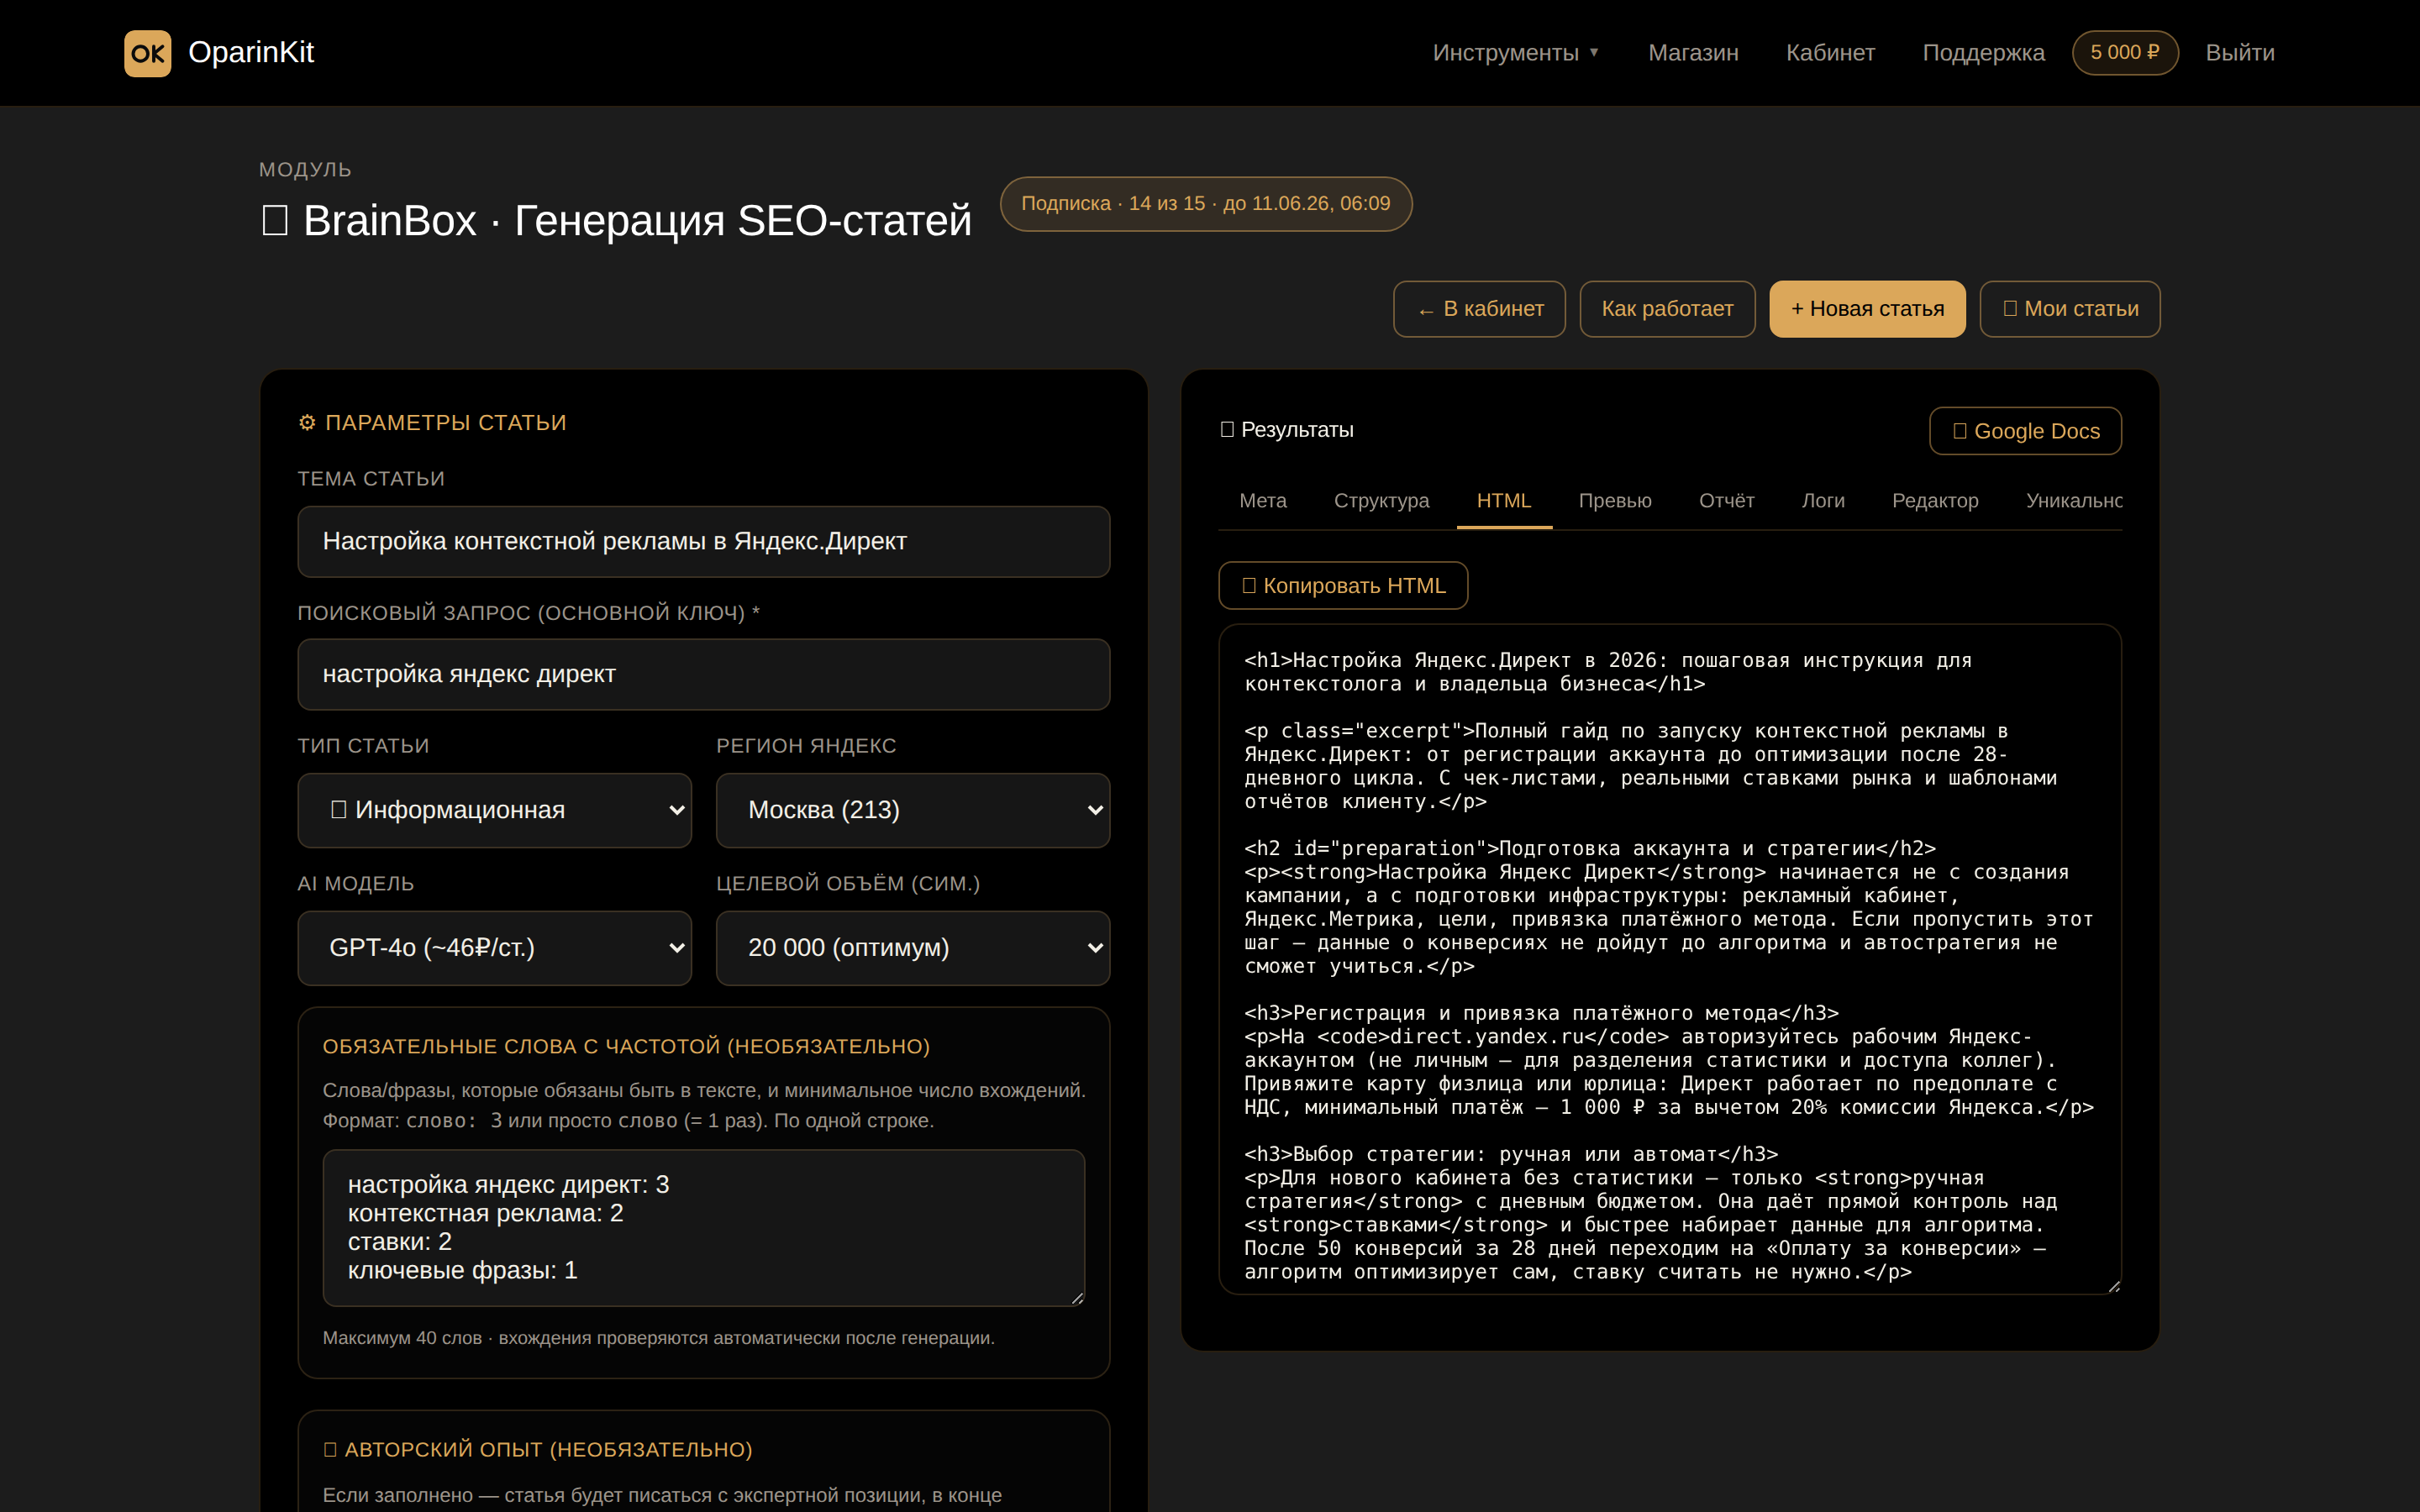
Task: Open the AI модель select box
Action: [495, 948]
